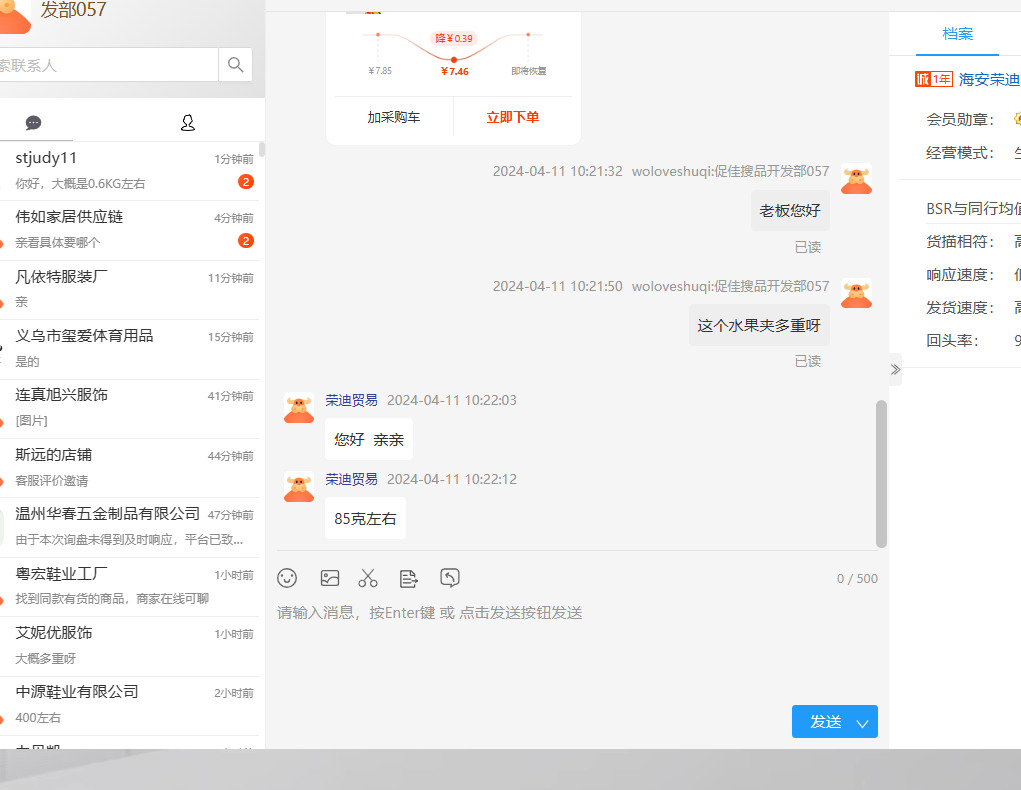Click the send image icon
1021x790 pixels.
tap(330, 578)
